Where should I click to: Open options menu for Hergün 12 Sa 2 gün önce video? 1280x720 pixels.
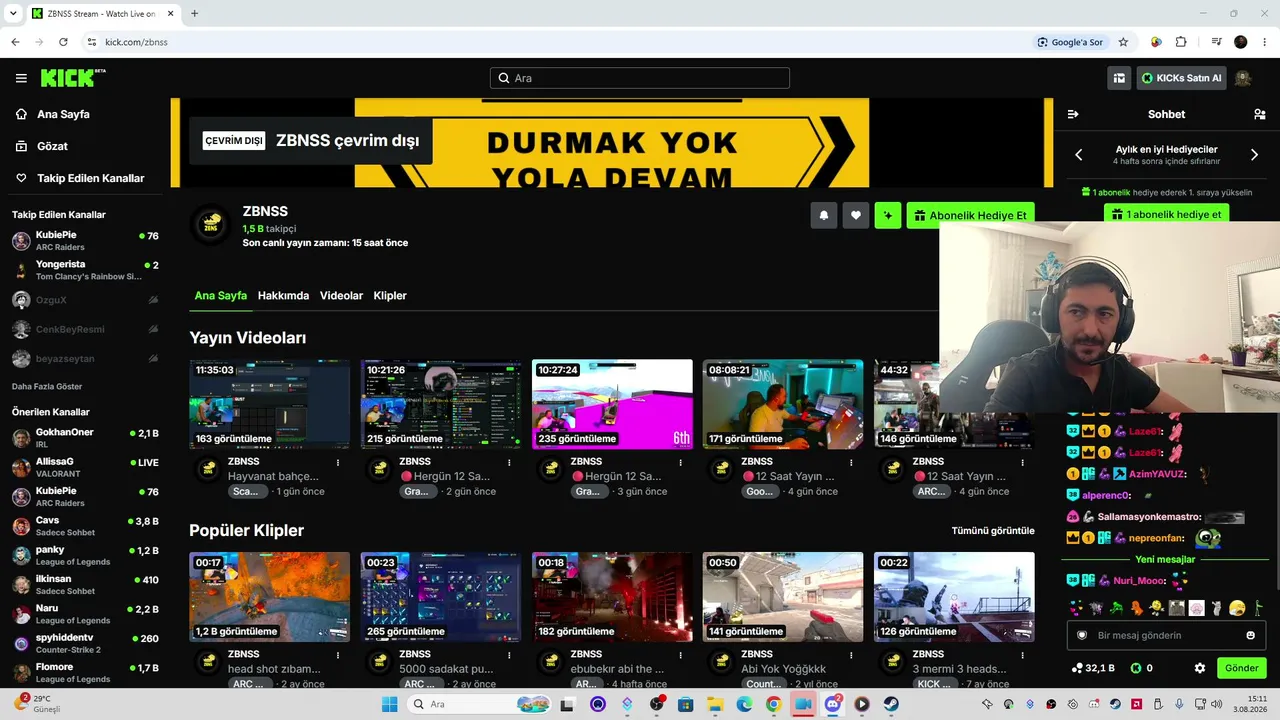pyautogui.click(x=508, y=462)
